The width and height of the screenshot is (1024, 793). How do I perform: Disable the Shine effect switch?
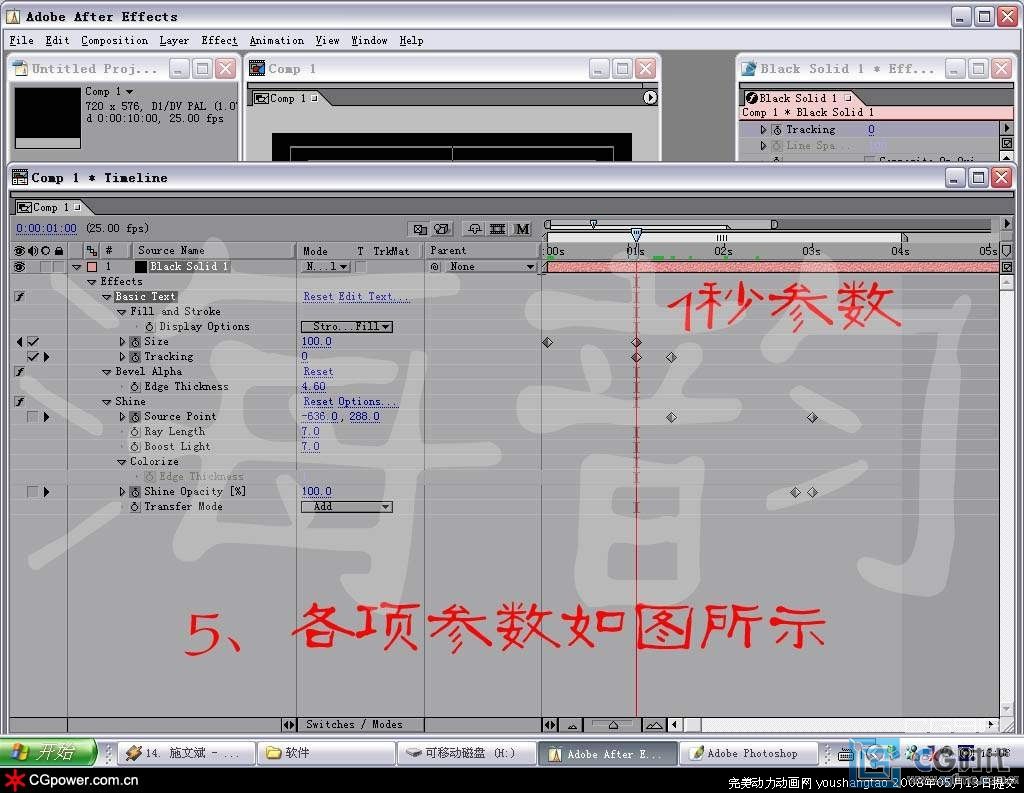click(20, 402)
